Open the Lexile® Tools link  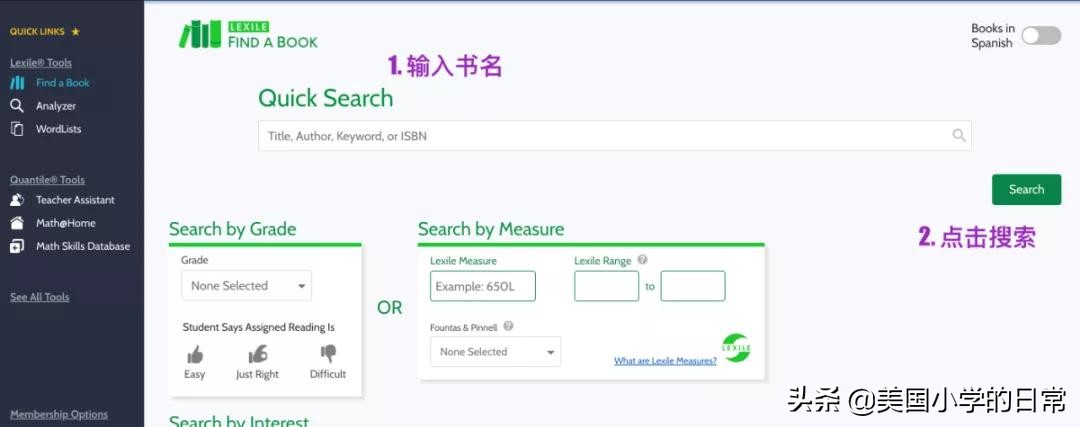coord(41,63)
